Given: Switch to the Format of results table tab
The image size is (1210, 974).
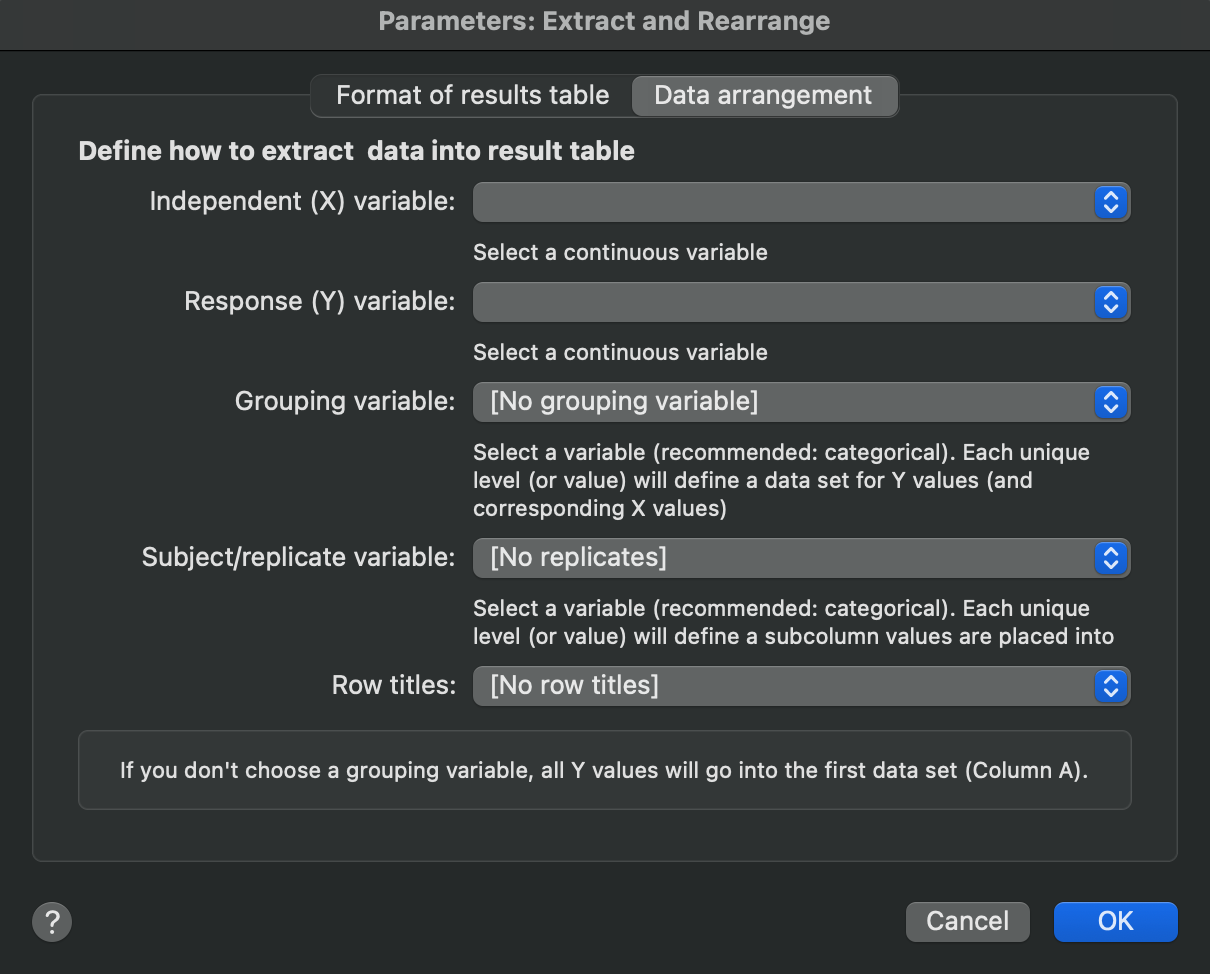Looking at the screenshot, I should click(x=472, y=95).
